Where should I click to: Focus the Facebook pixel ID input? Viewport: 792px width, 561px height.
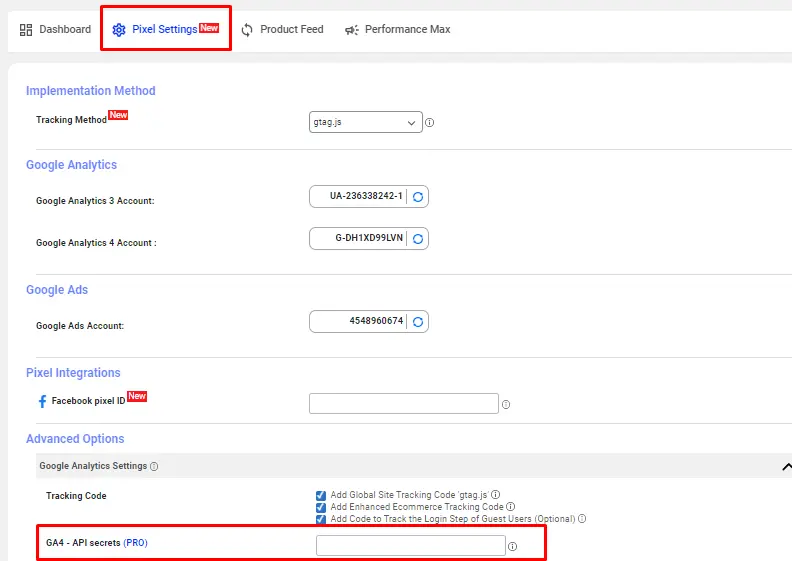click(x=404, y=403)
